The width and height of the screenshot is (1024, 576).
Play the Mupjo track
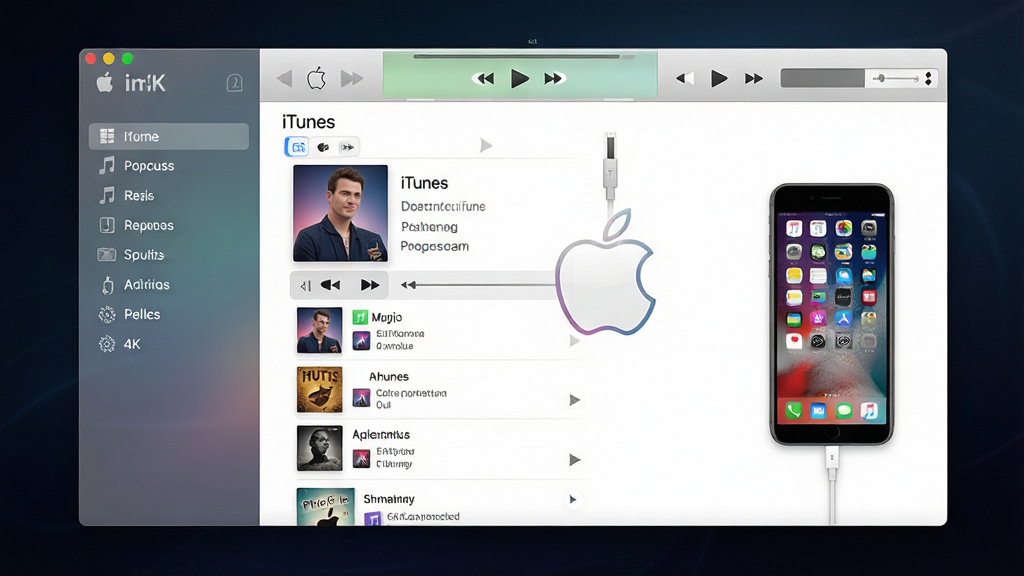574,340
